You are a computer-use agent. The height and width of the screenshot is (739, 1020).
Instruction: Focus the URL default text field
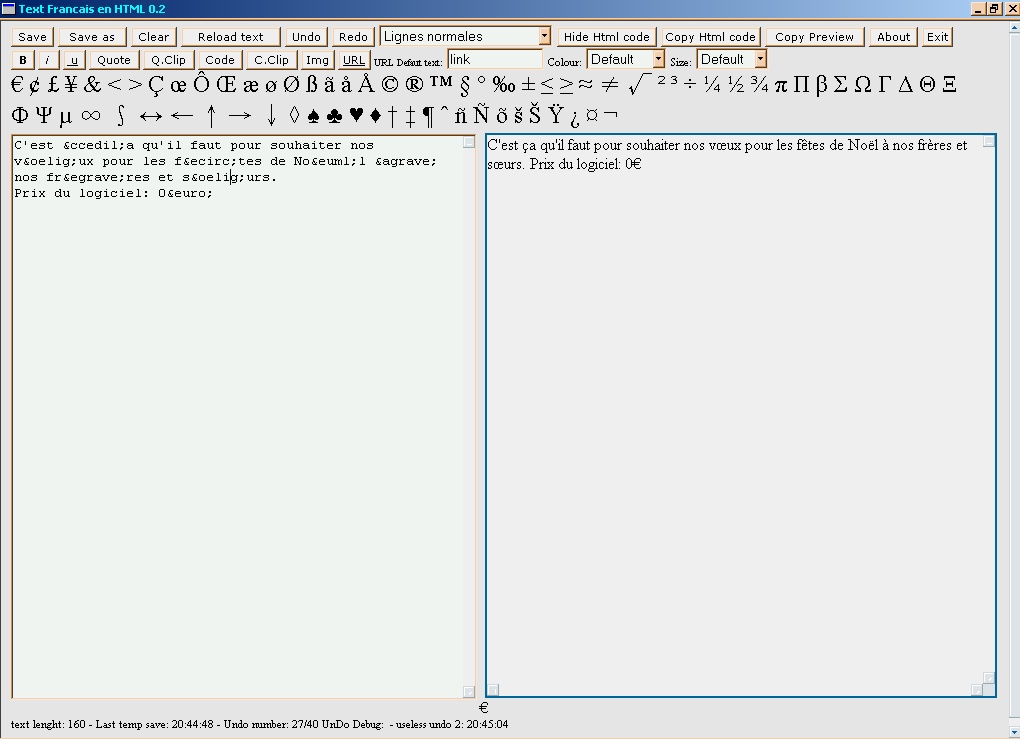[494, 59]
